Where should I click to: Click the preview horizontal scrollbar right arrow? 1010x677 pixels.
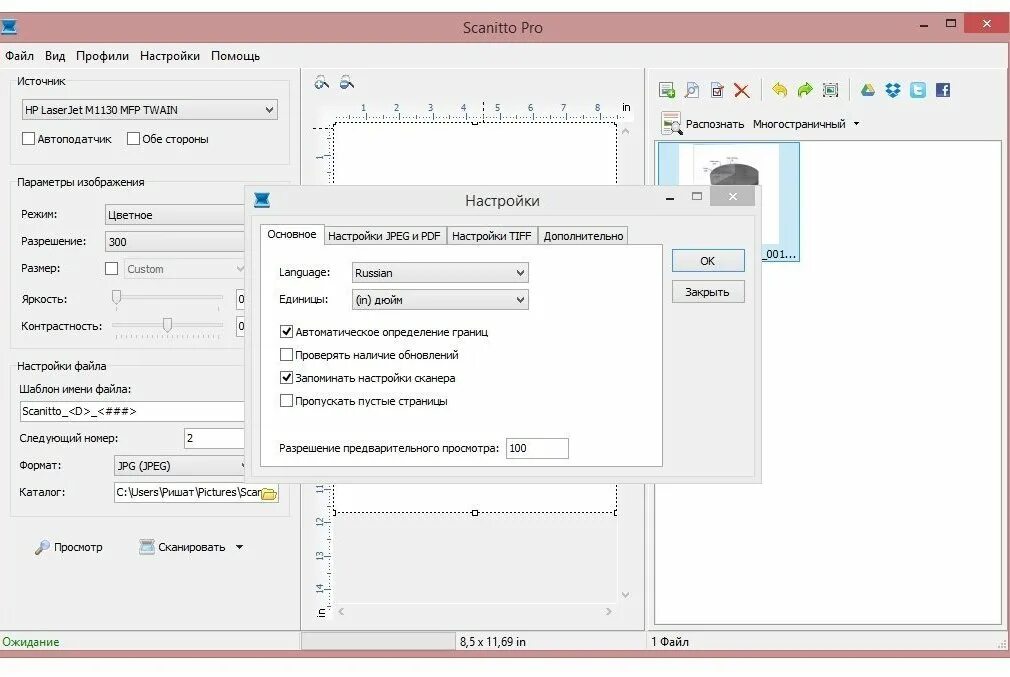tap(608, 611)
